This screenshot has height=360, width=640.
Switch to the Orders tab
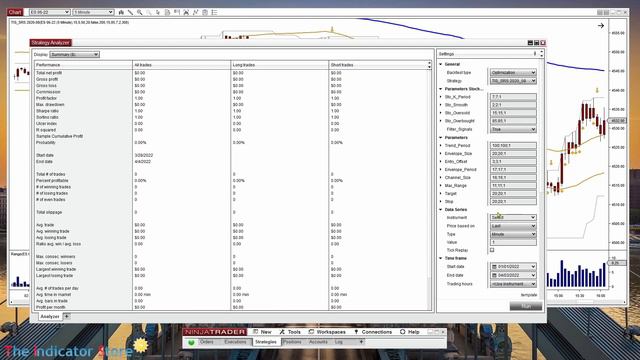pos(207,342)
